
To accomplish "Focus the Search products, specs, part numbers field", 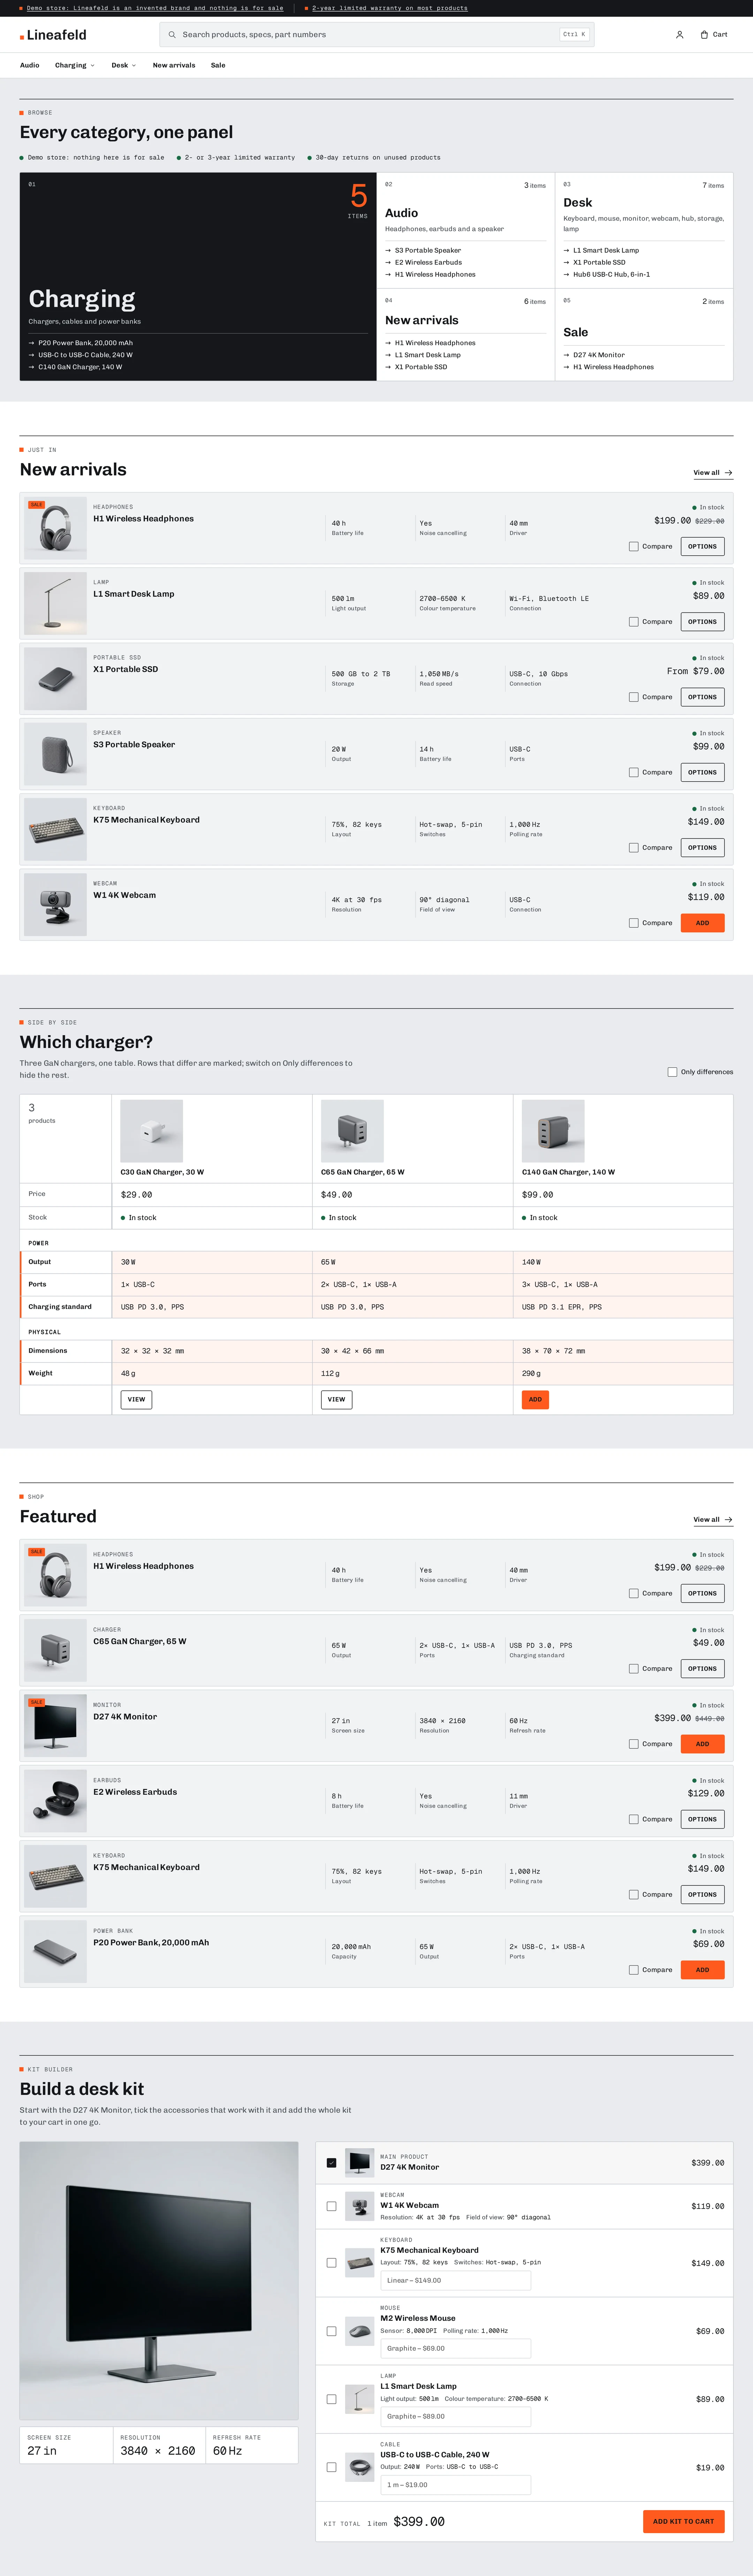I will [x=377, y=35].
